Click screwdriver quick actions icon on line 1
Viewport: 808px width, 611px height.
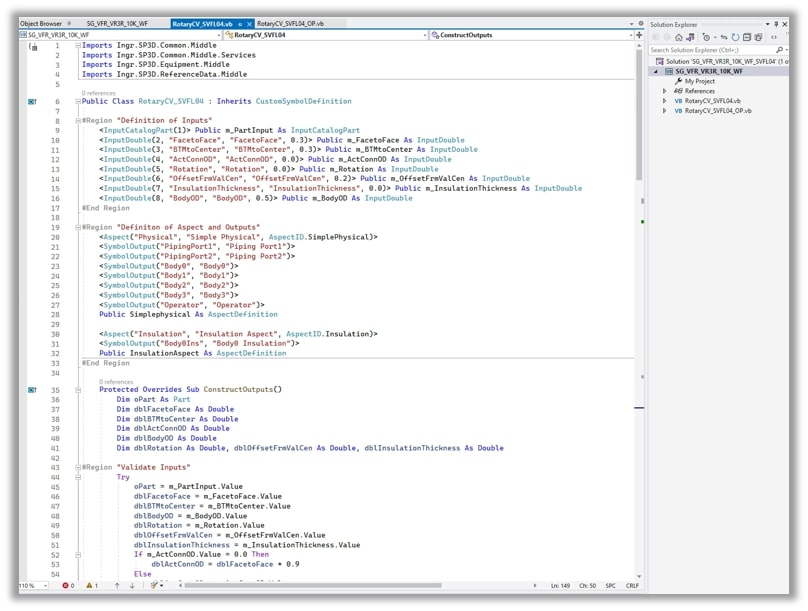click(33, 47)
